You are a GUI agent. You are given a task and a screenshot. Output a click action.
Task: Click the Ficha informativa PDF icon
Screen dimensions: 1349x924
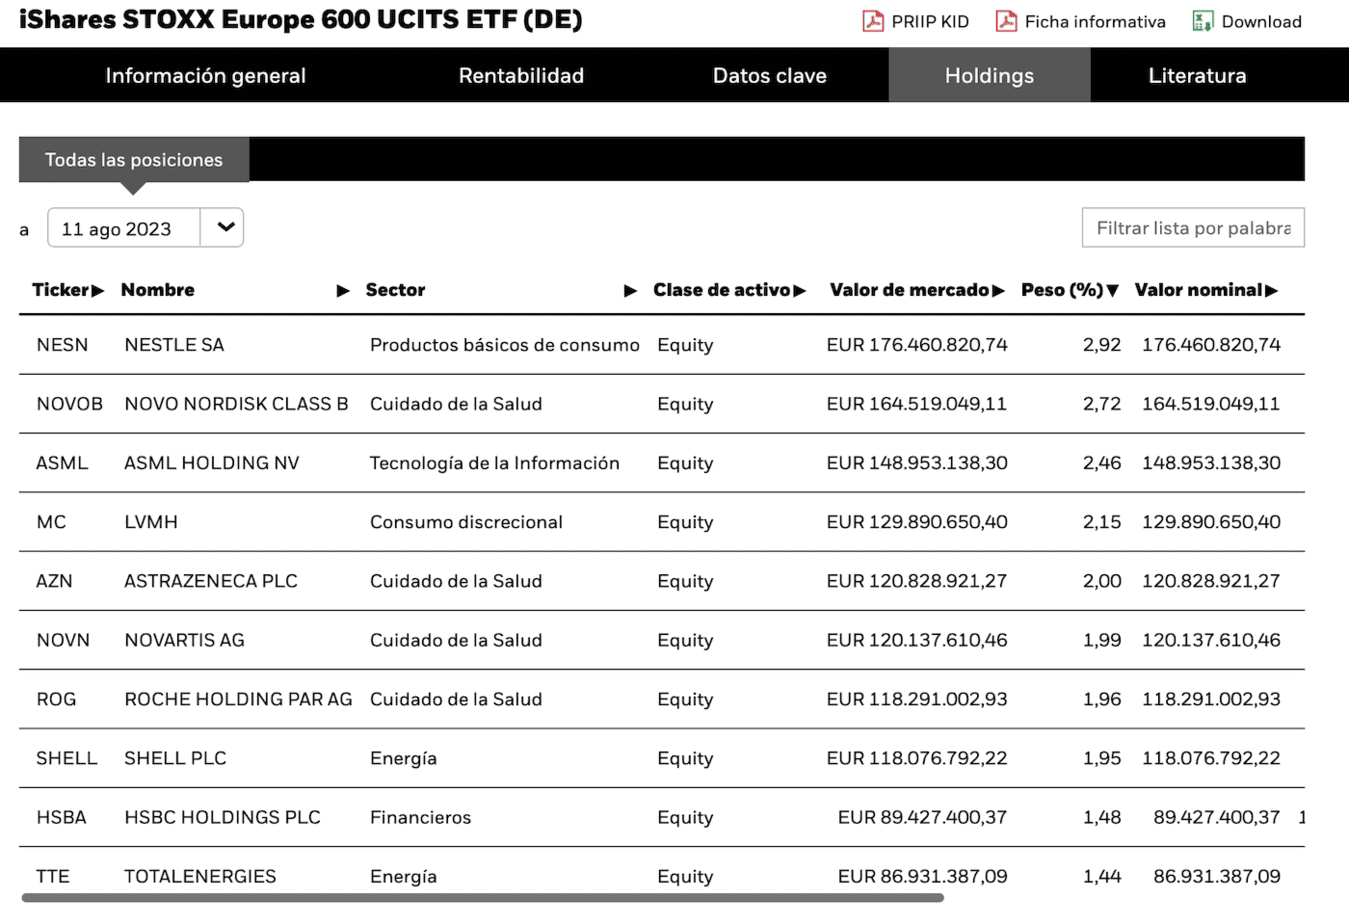click(1006, 21)
